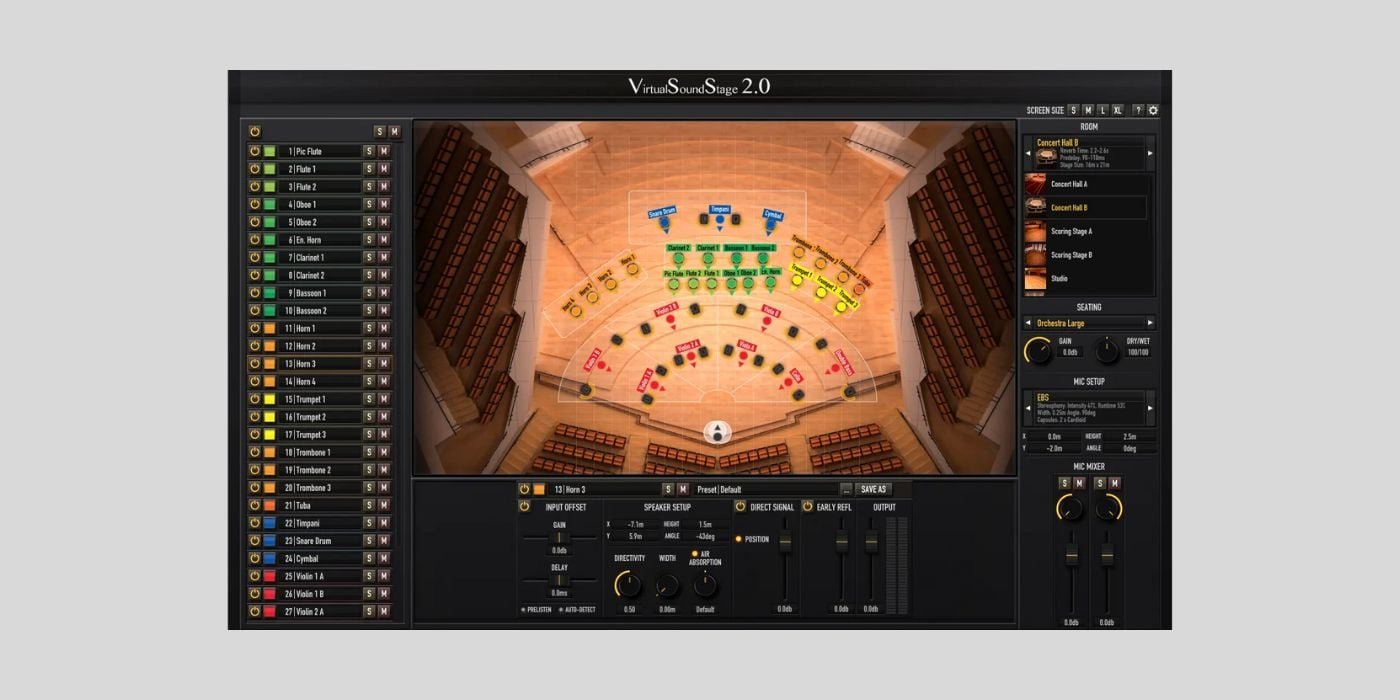
Task: Click the speaker Height value field
Action: (x=706, y=524)
